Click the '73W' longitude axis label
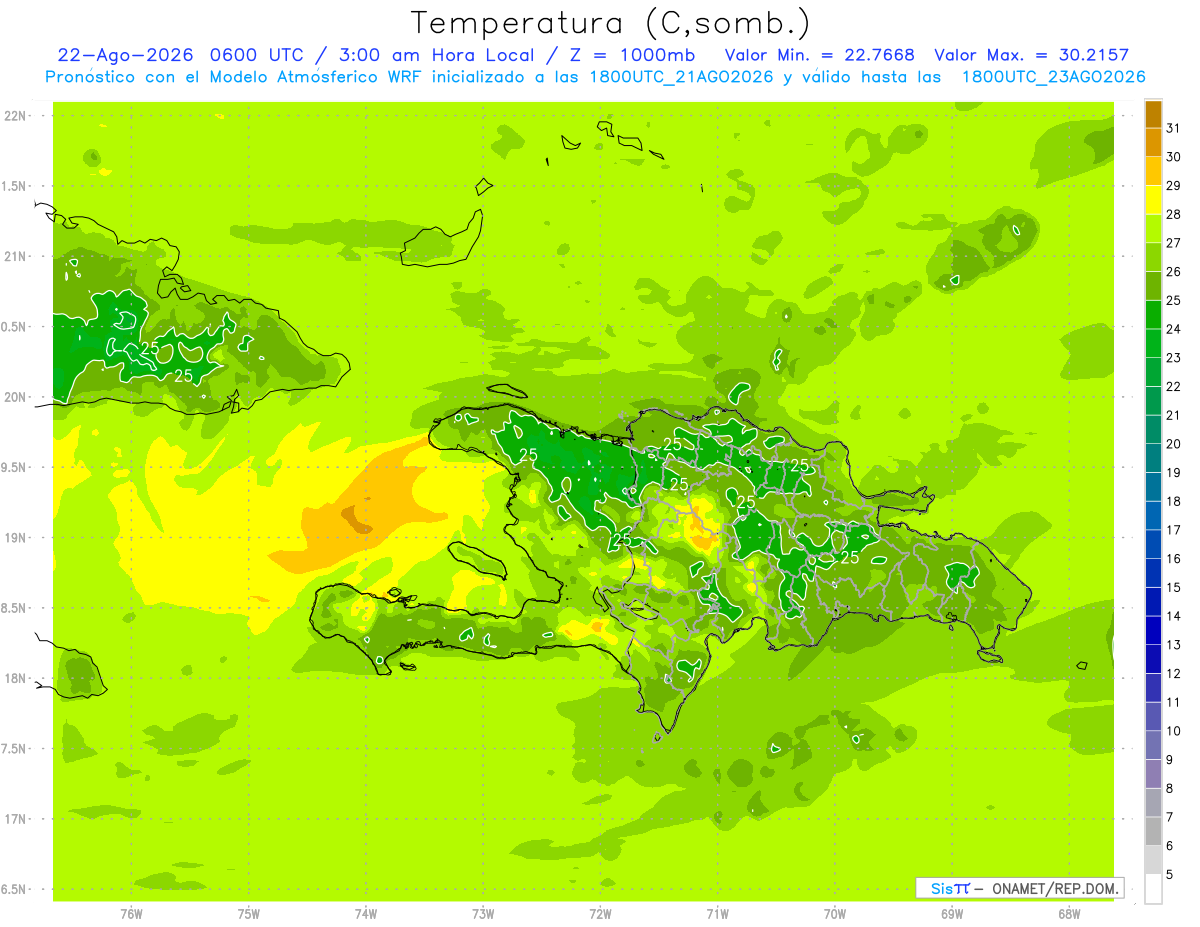1200x927 pixels. (483, 913)
